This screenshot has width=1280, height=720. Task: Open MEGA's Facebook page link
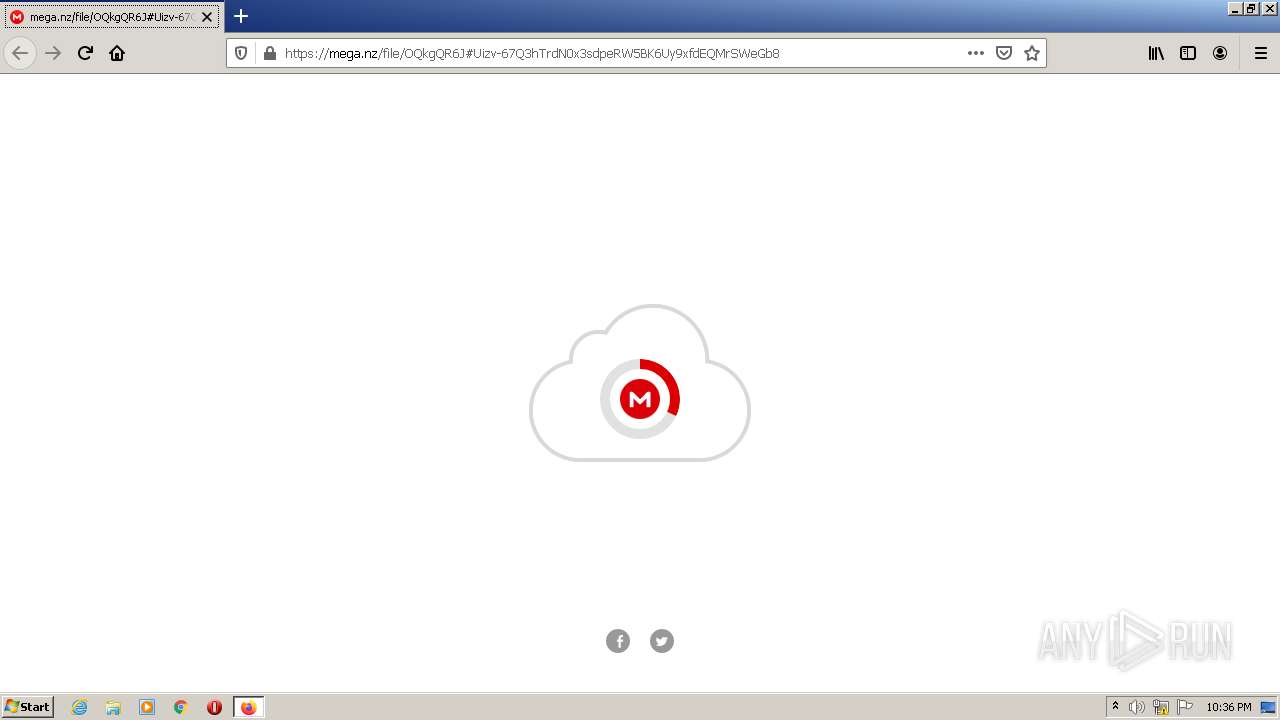tap(618, 641)
